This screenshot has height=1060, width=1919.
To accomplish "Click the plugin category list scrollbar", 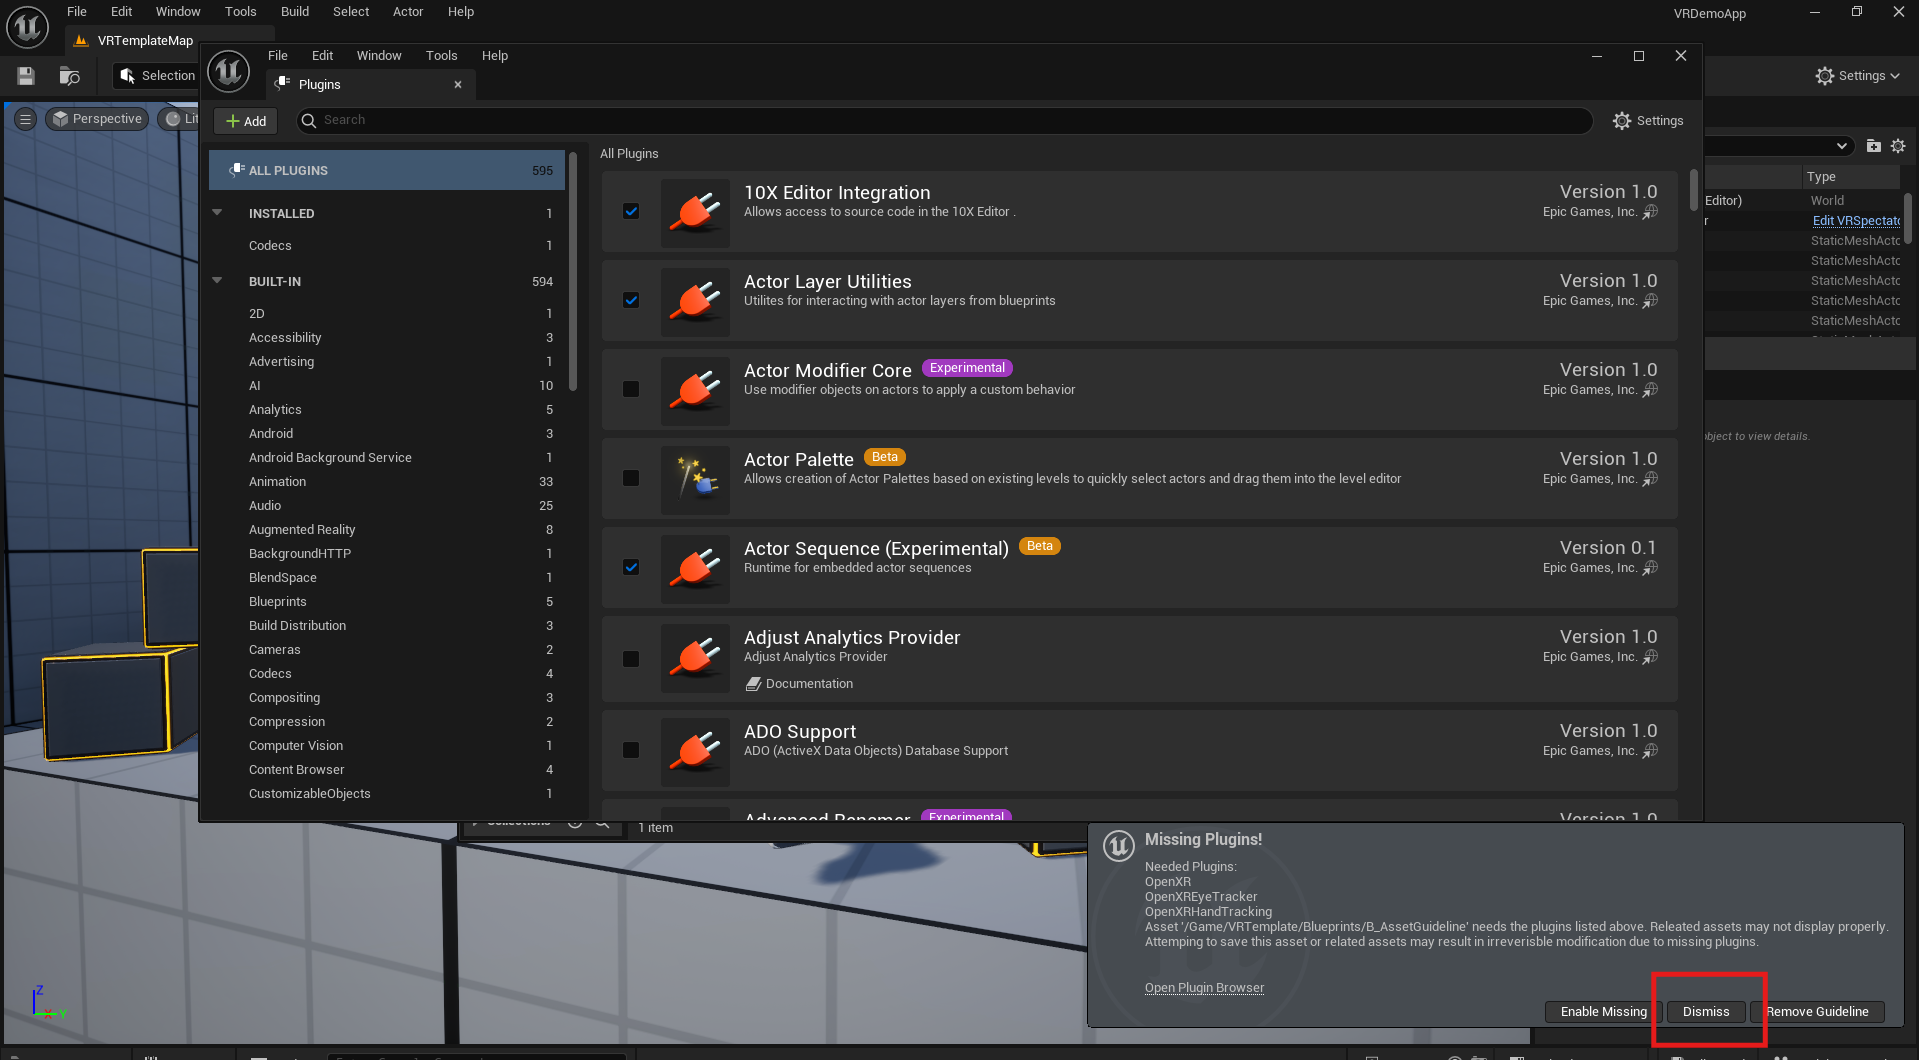I will [x=572, y=271].
